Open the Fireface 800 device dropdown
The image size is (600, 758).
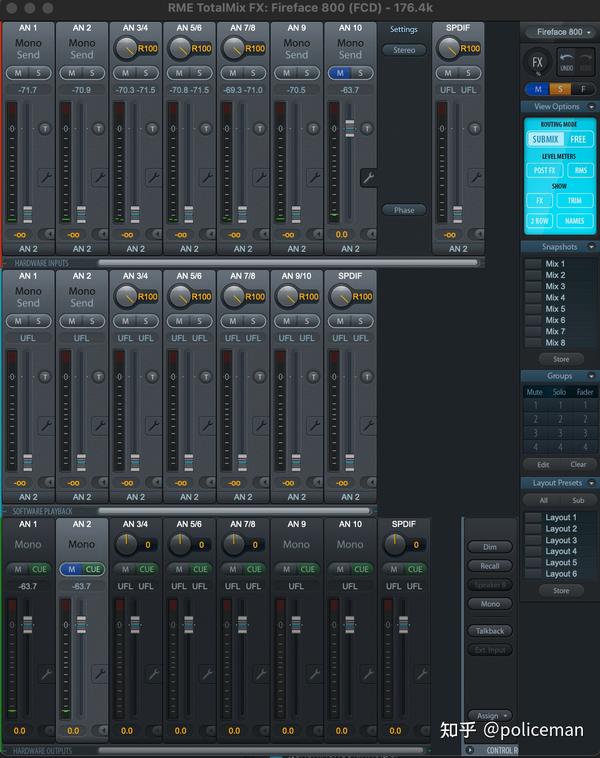point(559,32)
